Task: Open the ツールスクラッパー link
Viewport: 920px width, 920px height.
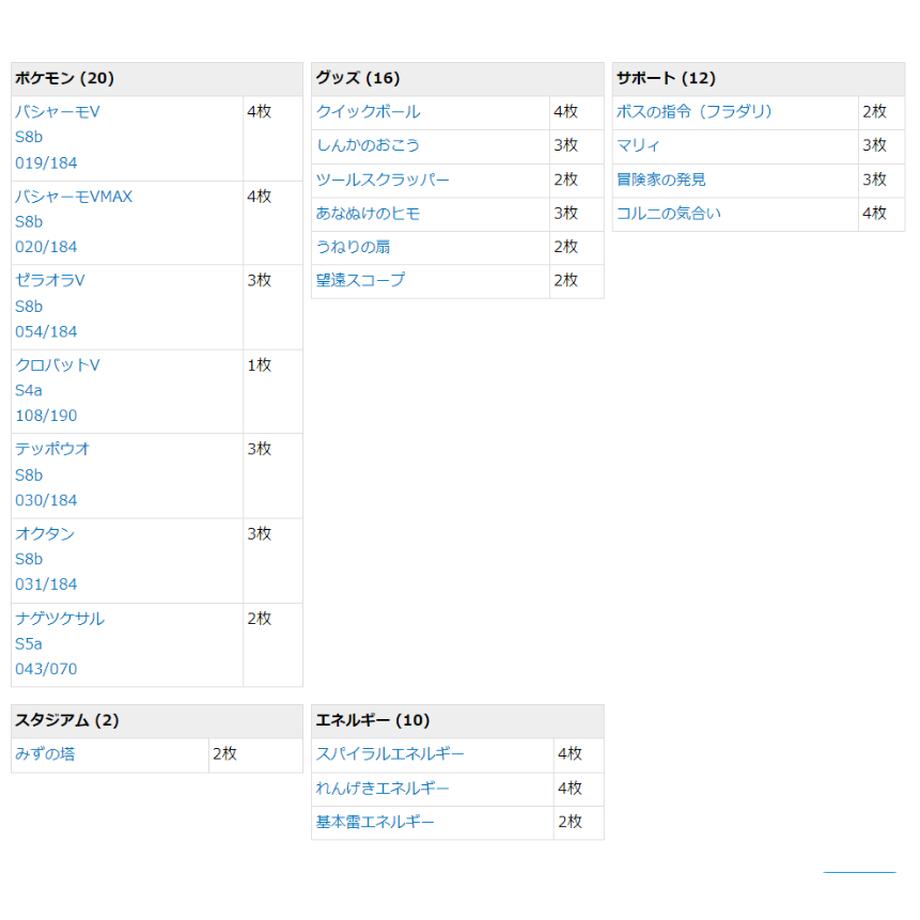Action: coord(383,179)
